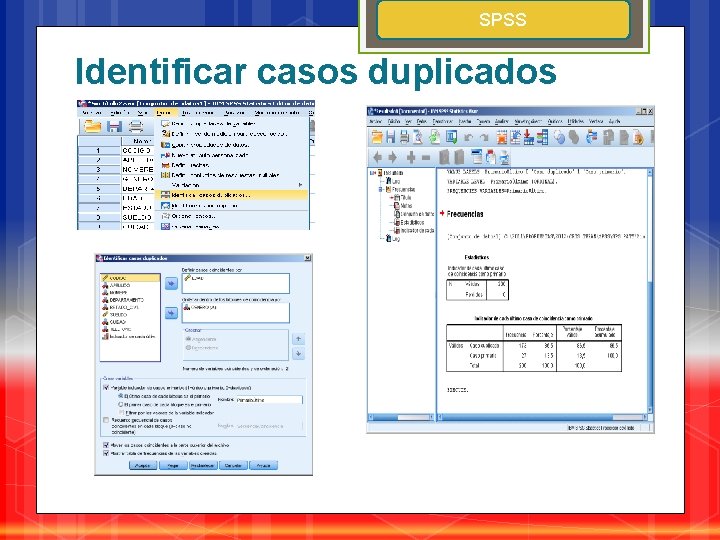Click Promote left-arrow icon in Viewer outline toolbar
720x540 pixels.
point(377,158)
